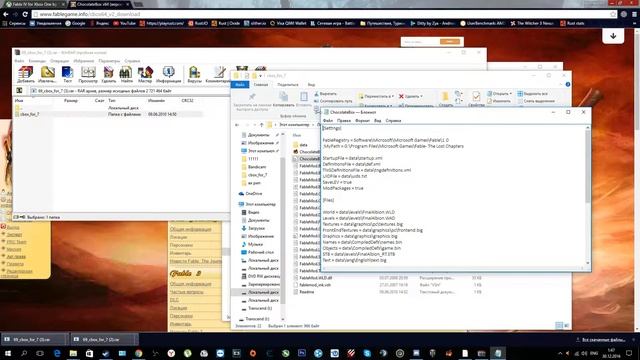
Task: Open the Справка menu in Notepad
Action: coord(393,121)
